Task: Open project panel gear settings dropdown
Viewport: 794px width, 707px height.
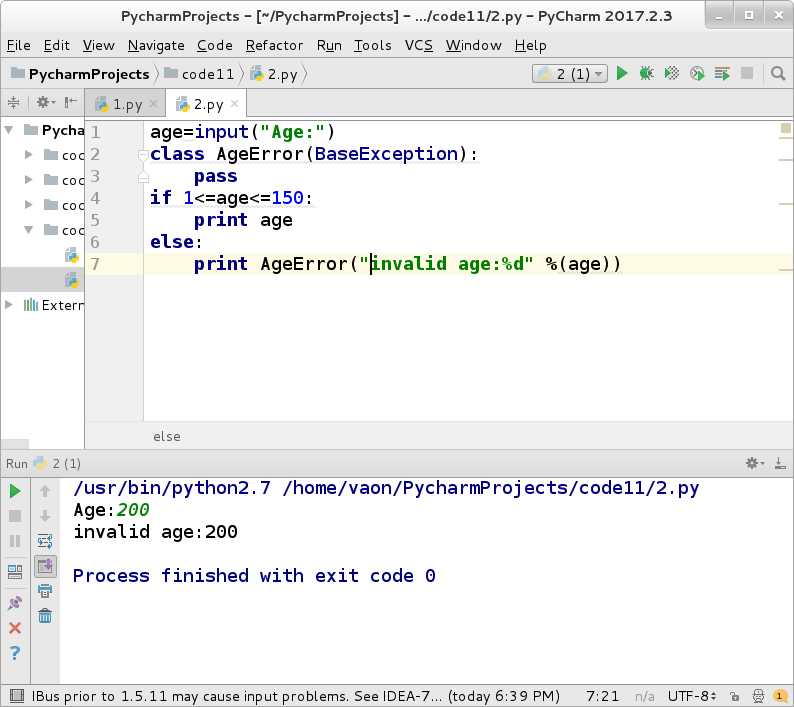Action: pyautogui.click(x=46, y=103)
